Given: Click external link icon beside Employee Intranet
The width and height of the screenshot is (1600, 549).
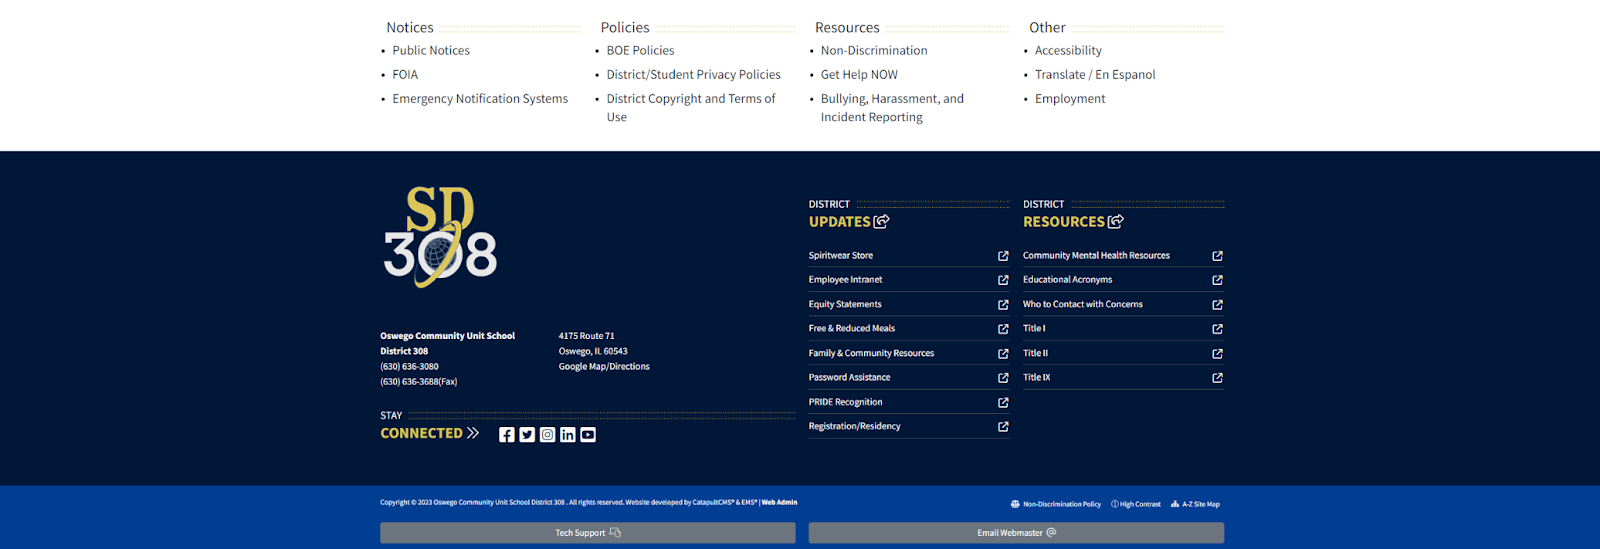Looking at the screenshot, I should coord(1003,280).
